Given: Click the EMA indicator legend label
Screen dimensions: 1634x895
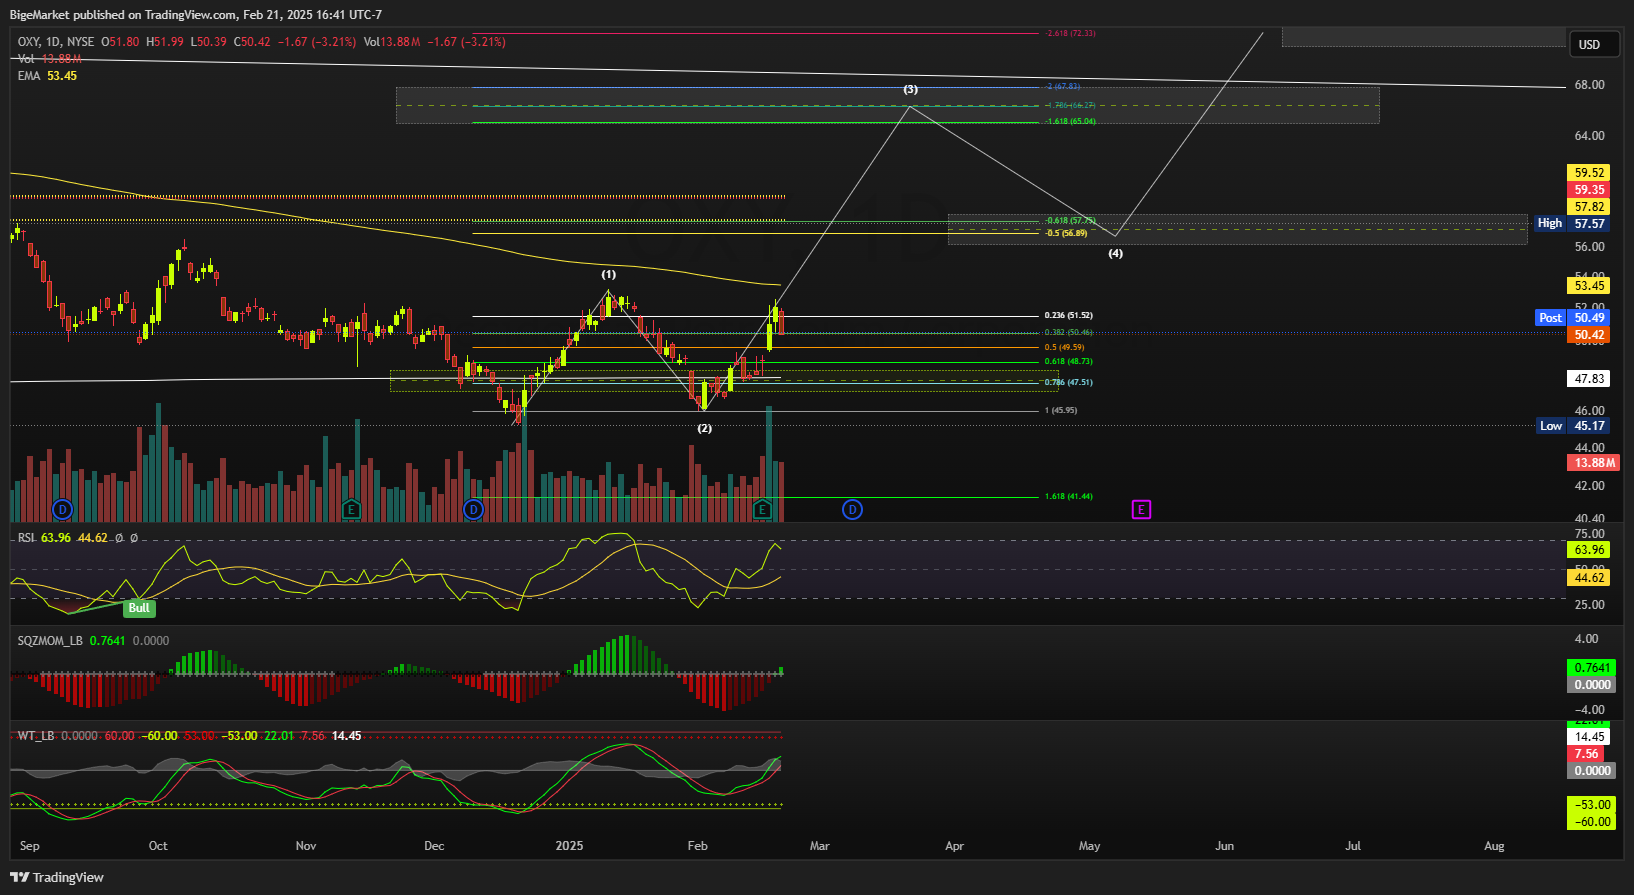Looking at the screenshot, I should pos(29,76).
